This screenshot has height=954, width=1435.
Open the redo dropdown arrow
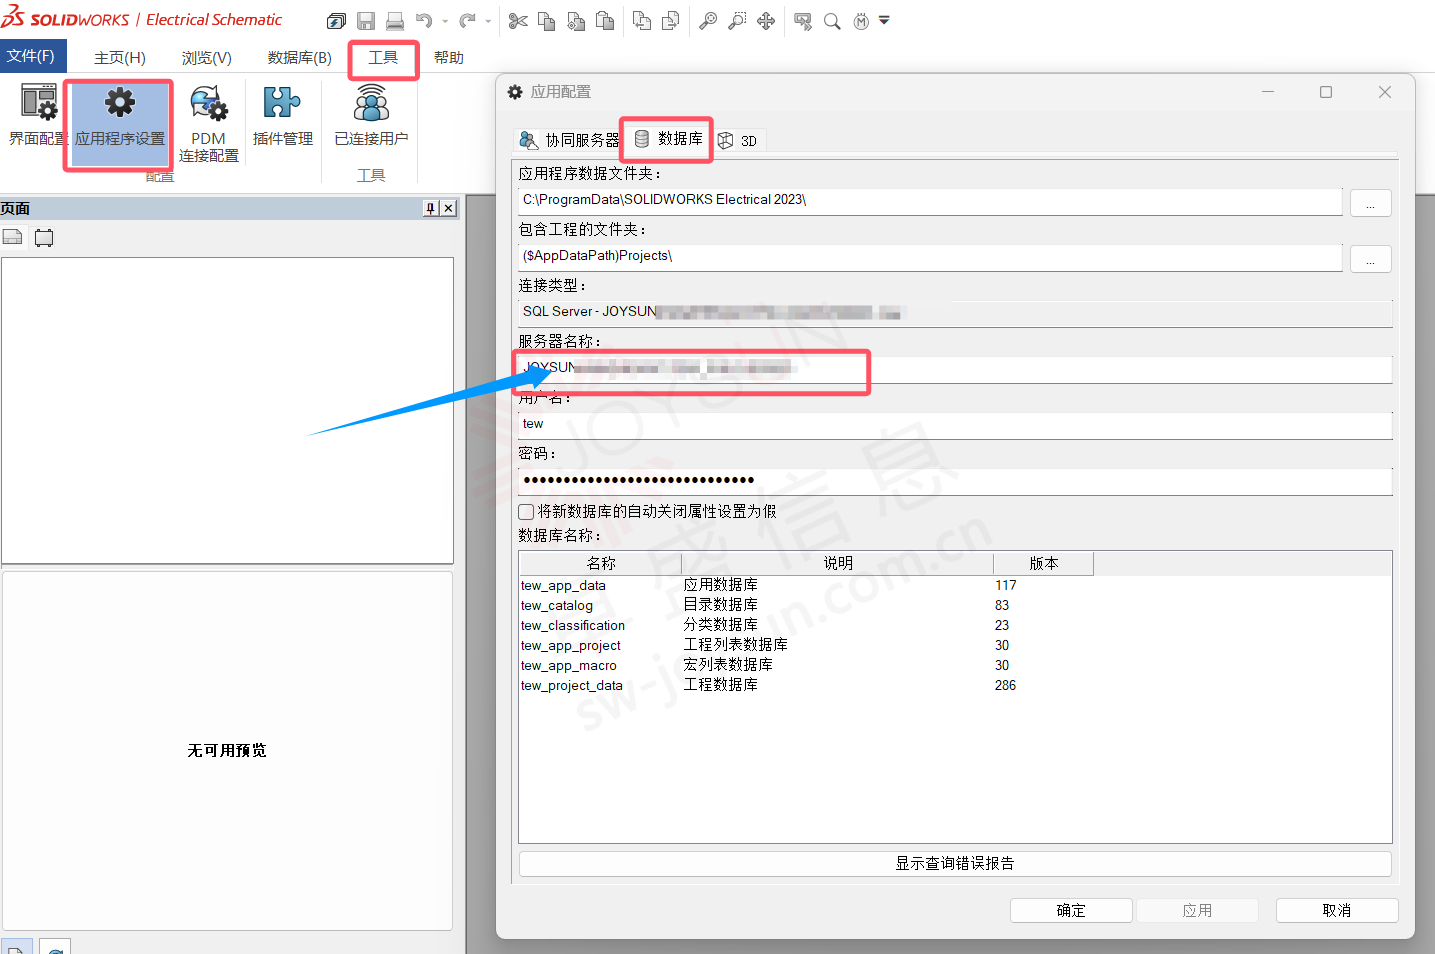[x=488, y=21]
